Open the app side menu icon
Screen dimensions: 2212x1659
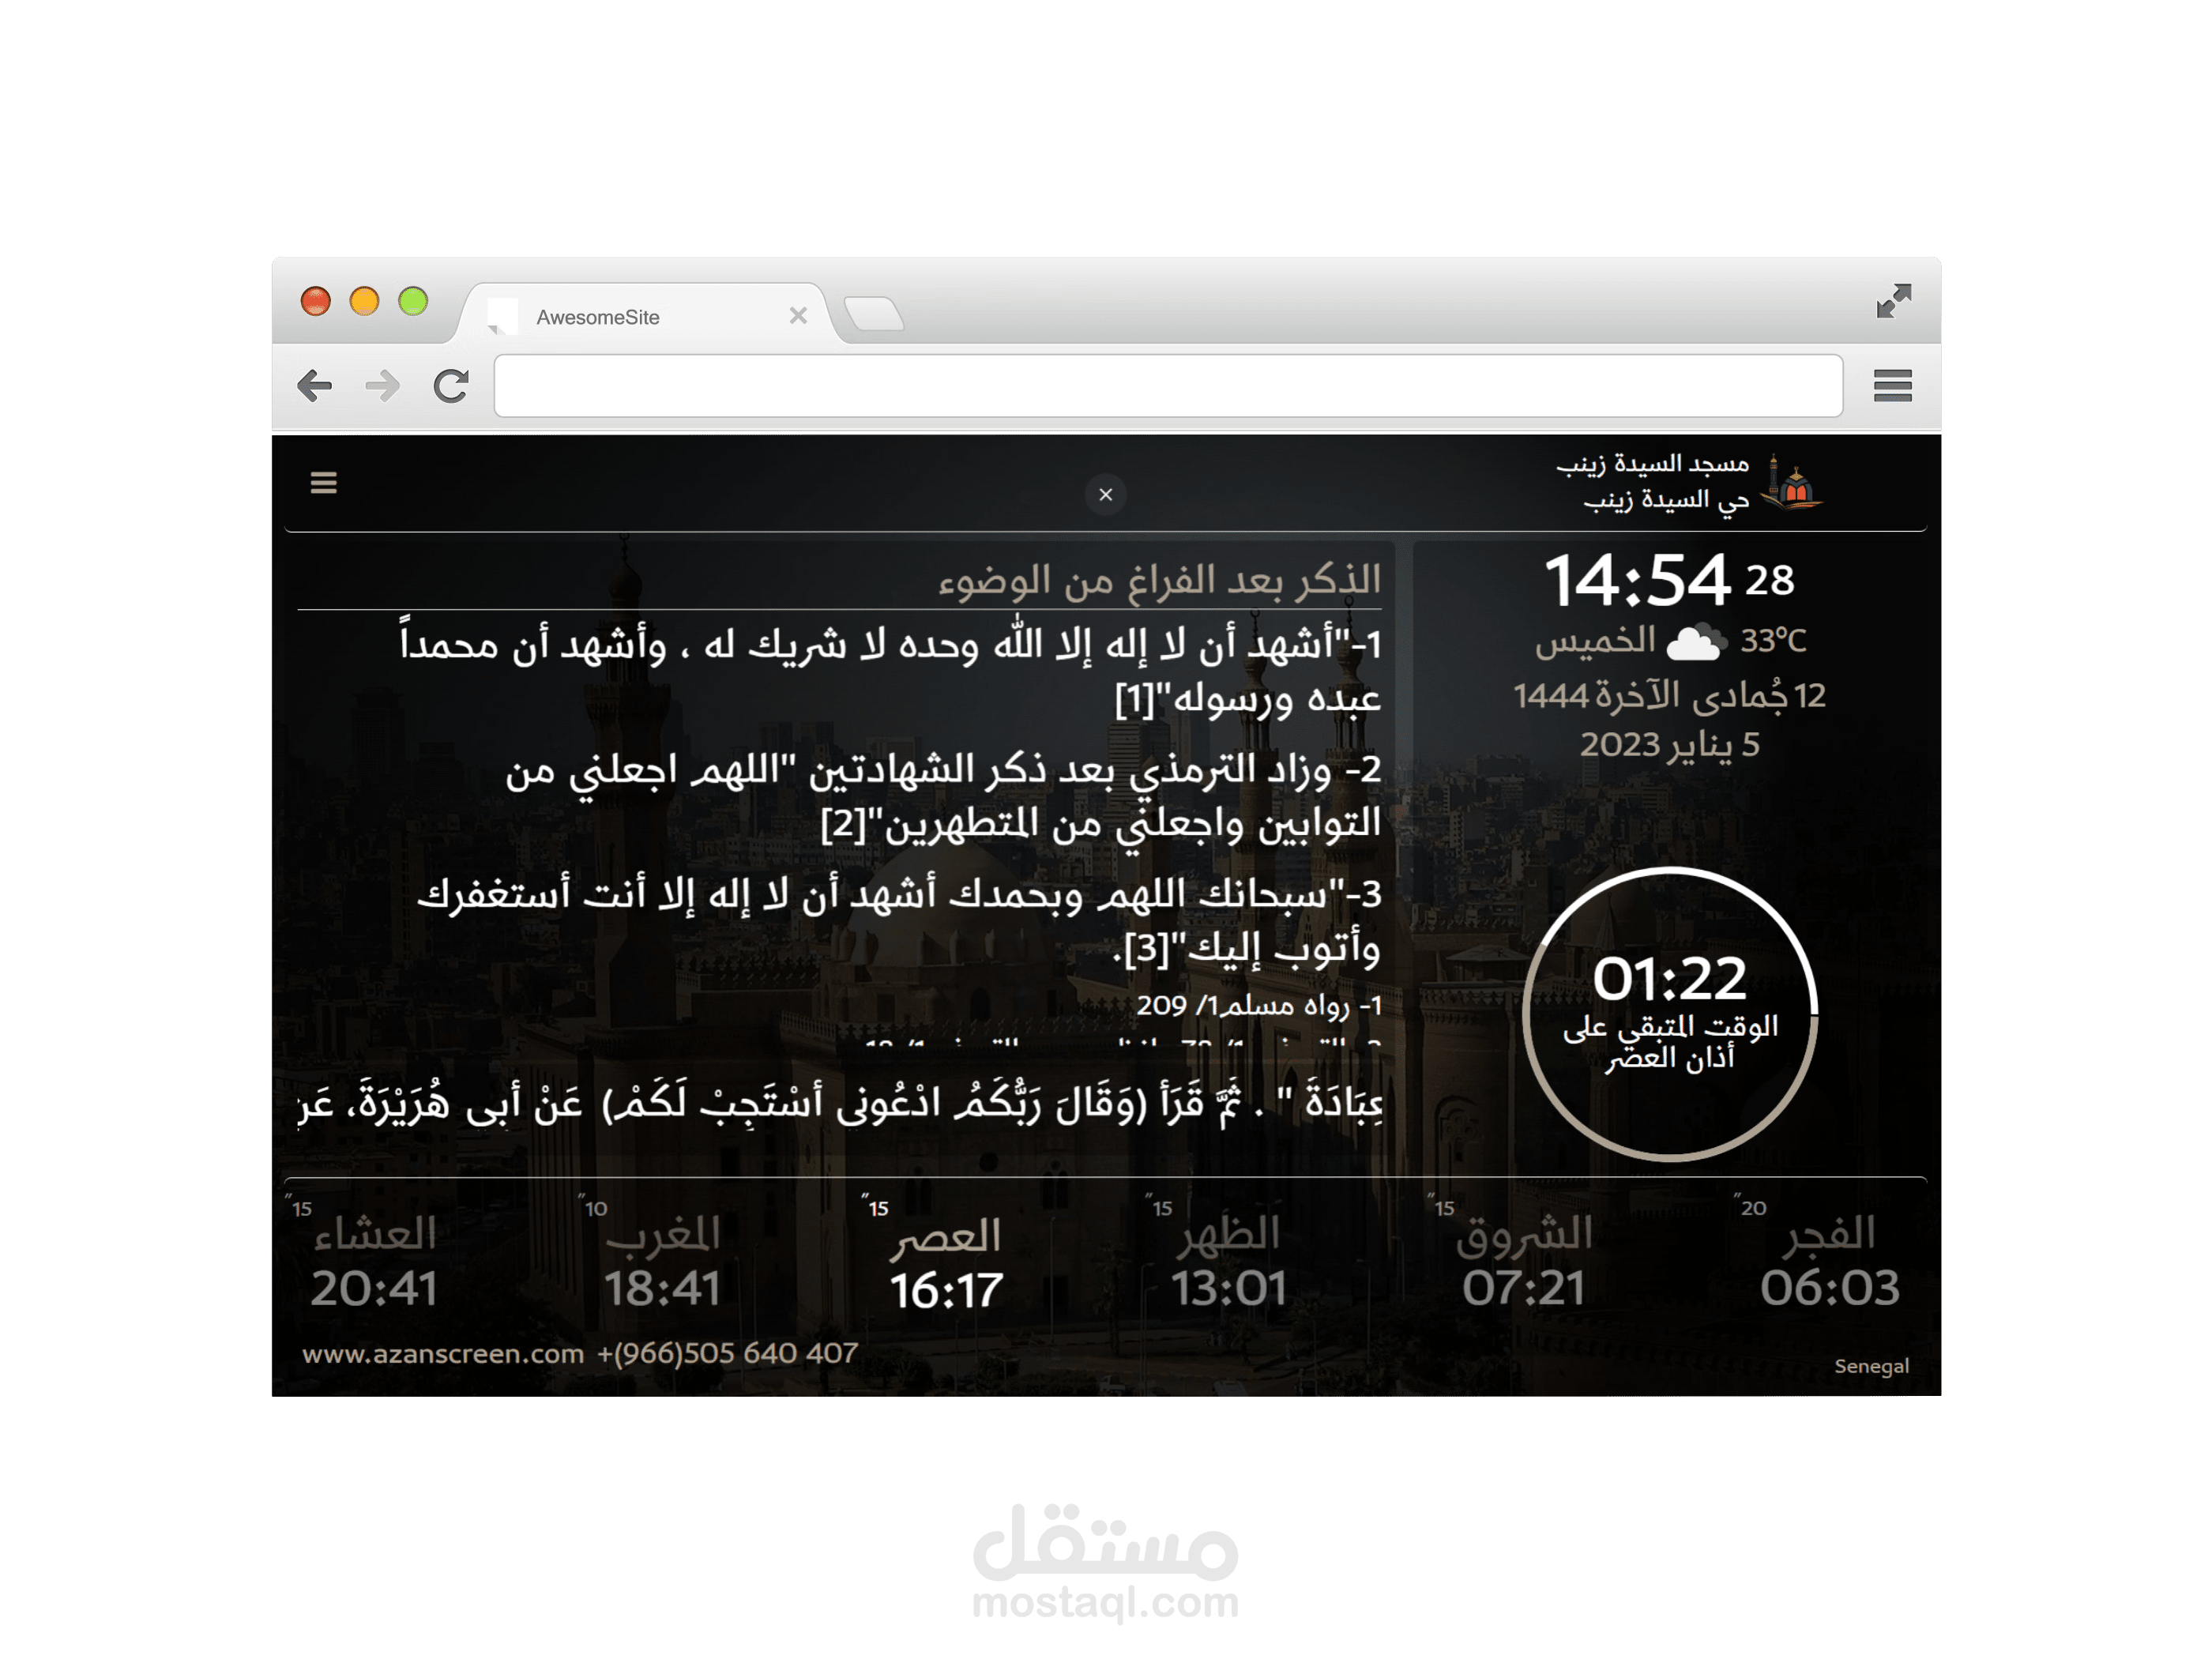click(323, 483)
